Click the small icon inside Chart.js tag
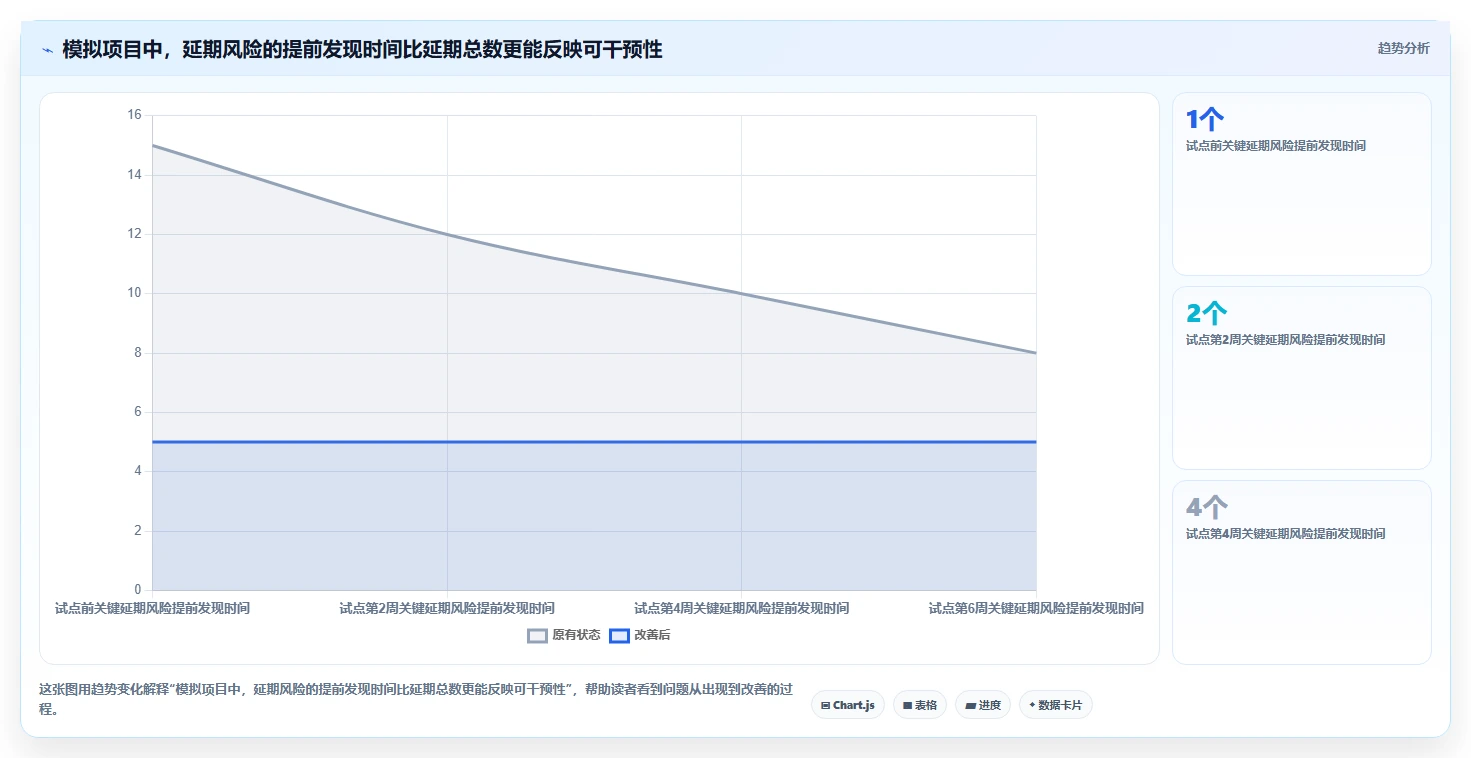The width and height of the screenshot is (1471, 758). point(825,705)
